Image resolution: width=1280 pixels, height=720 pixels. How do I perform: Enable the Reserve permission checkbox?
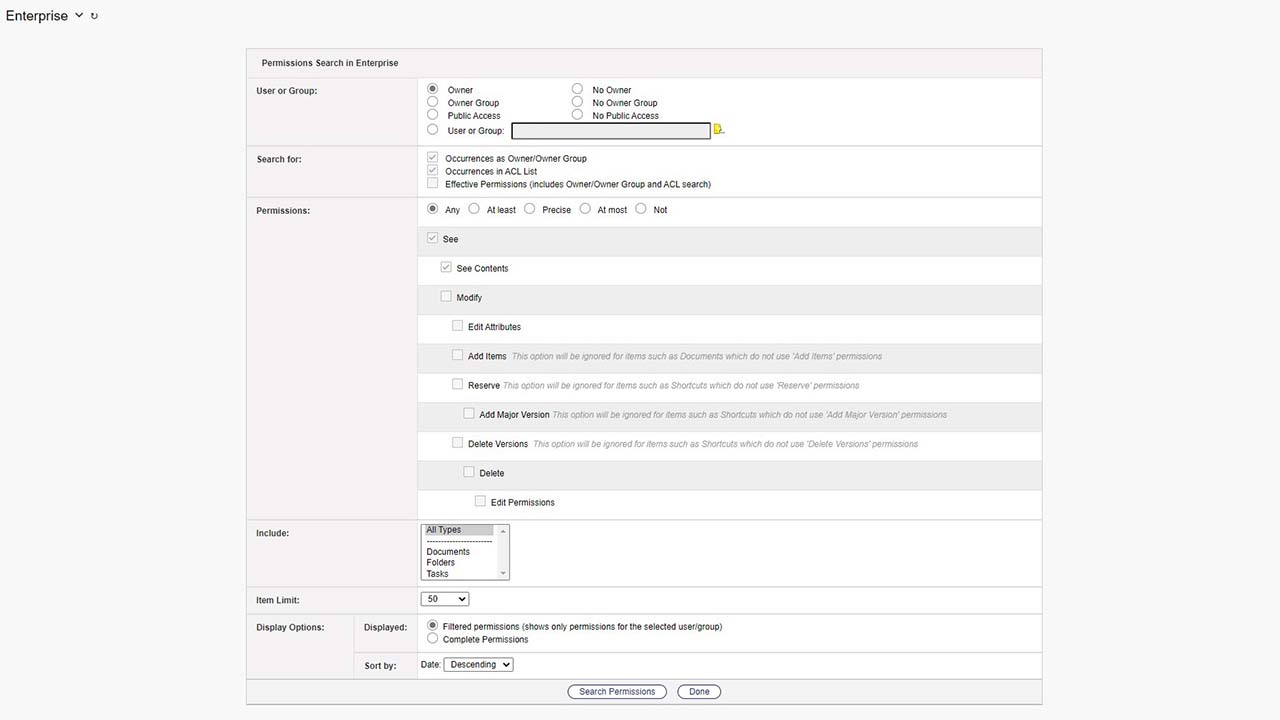(458, 384)
